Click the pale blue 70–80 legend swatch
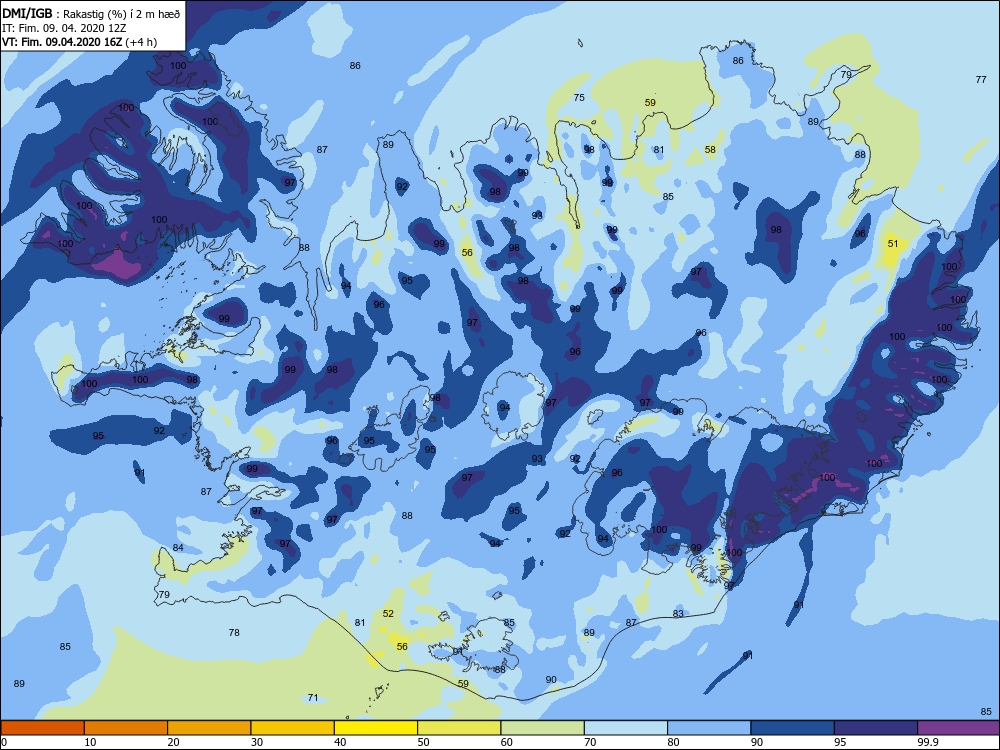1000x750 pixels. 626,728
